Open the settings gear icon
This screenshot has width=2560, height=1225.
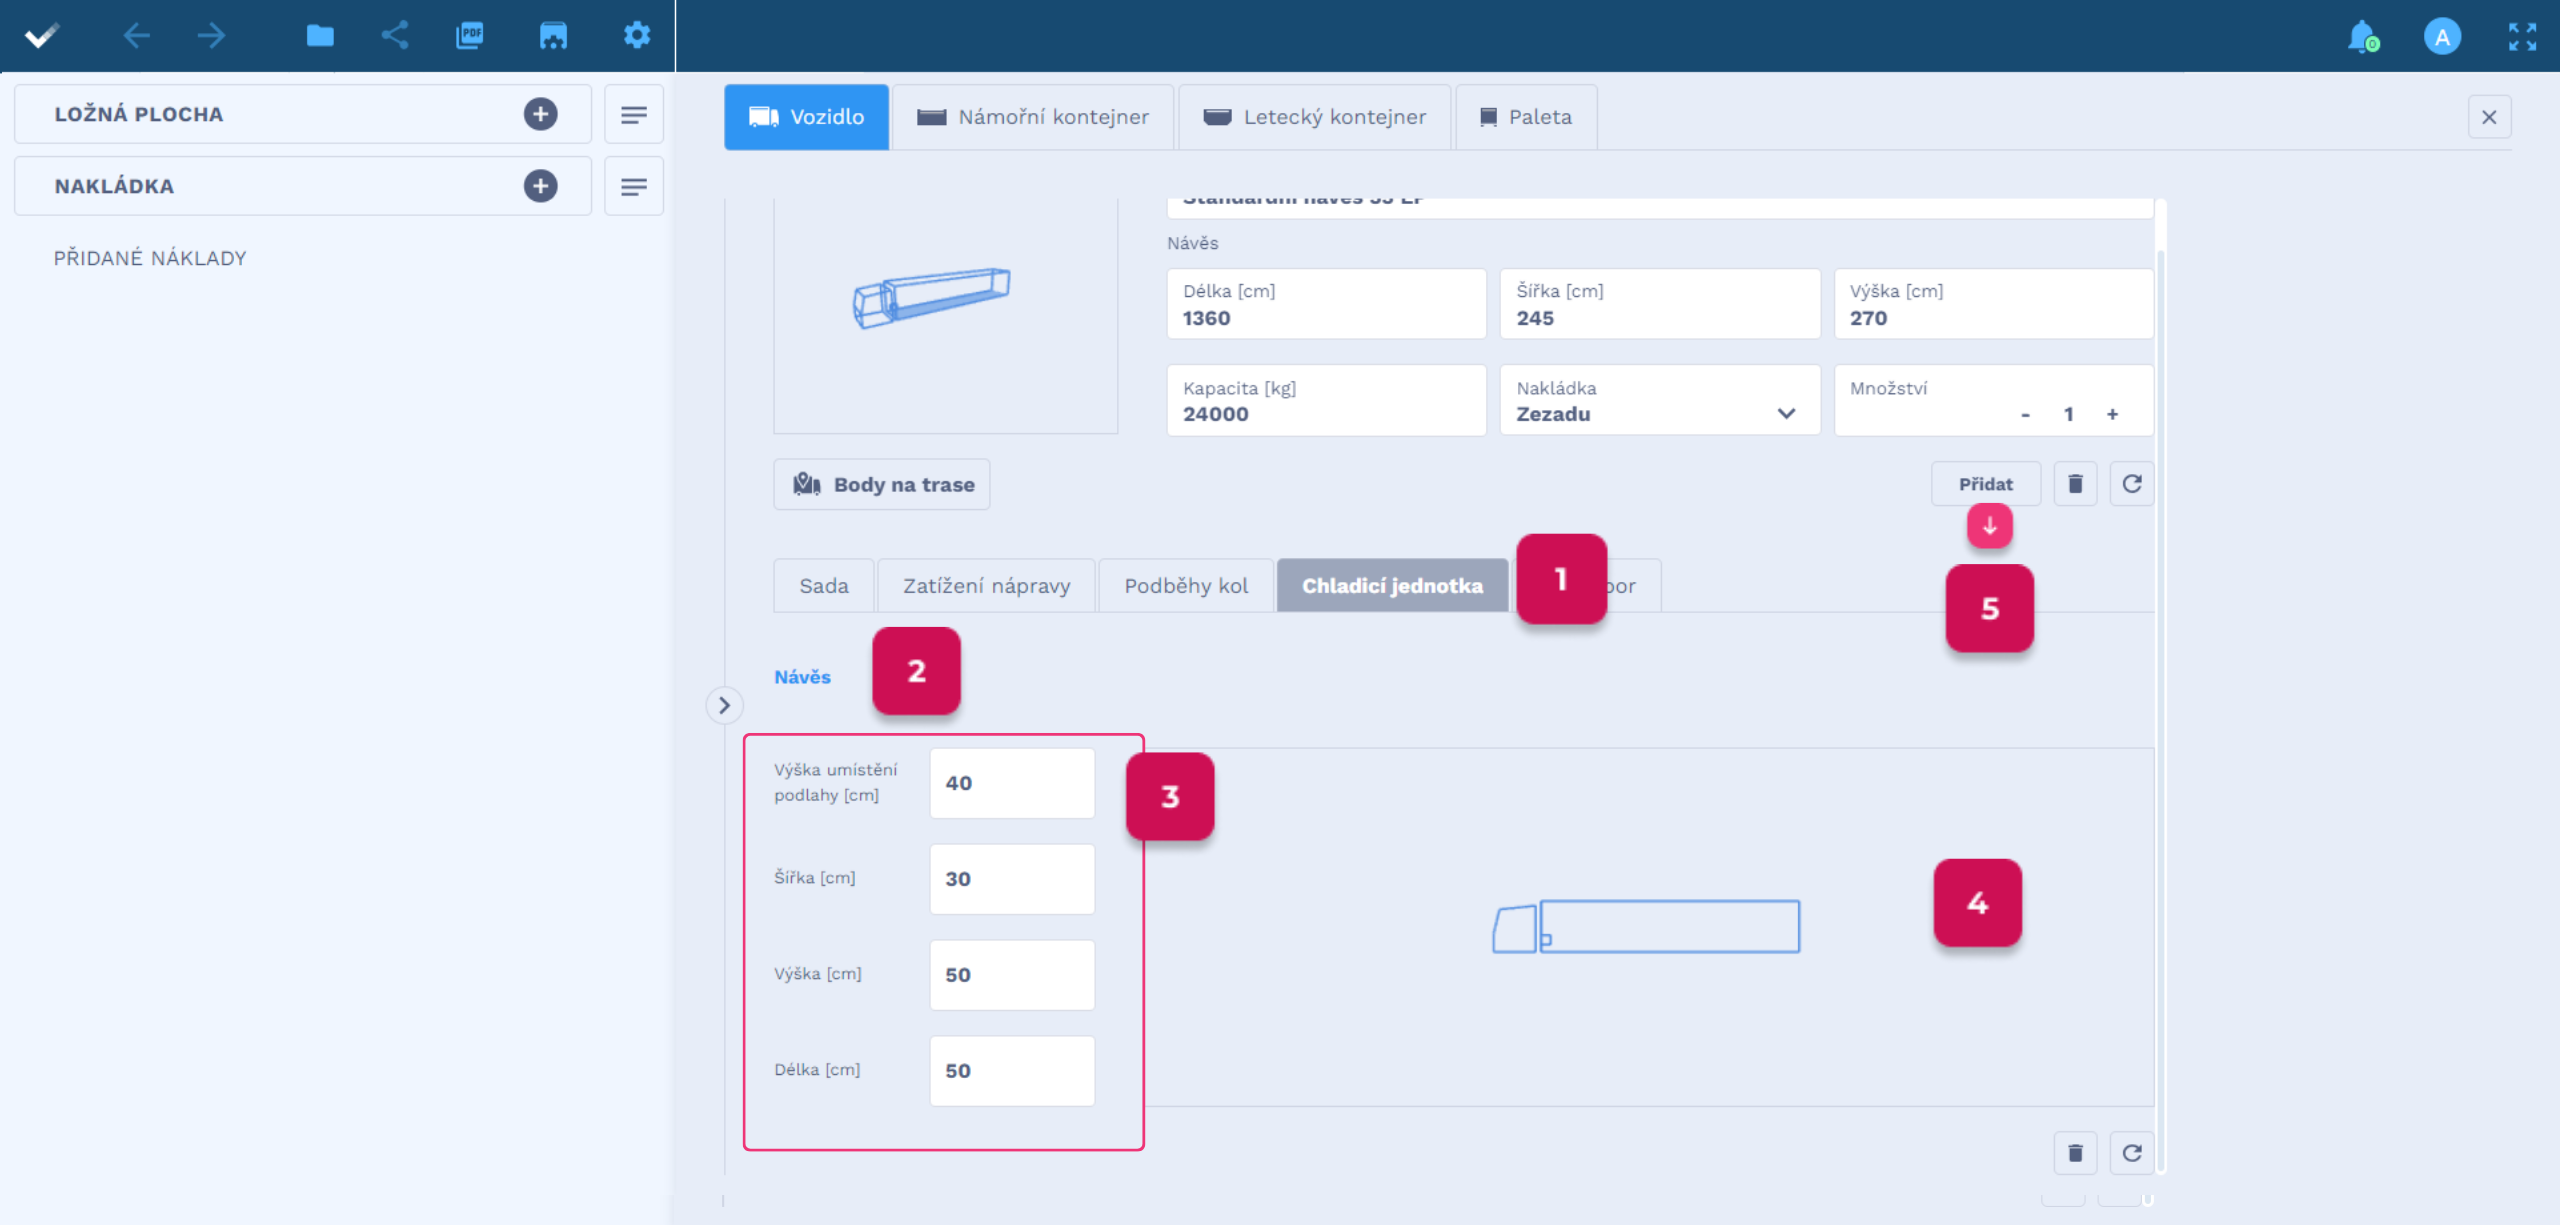(x=637, y=36)
